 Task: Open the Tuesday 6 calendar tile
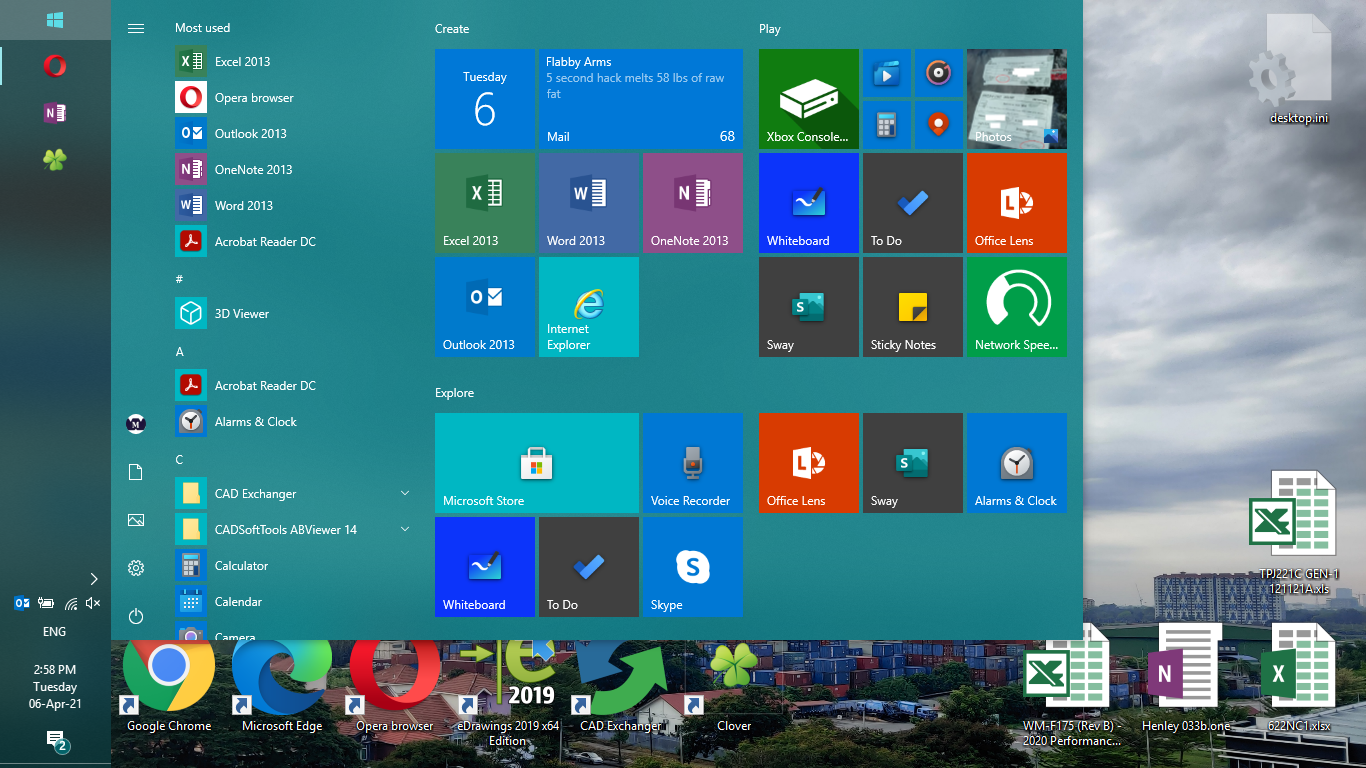(x=485, y=99)
